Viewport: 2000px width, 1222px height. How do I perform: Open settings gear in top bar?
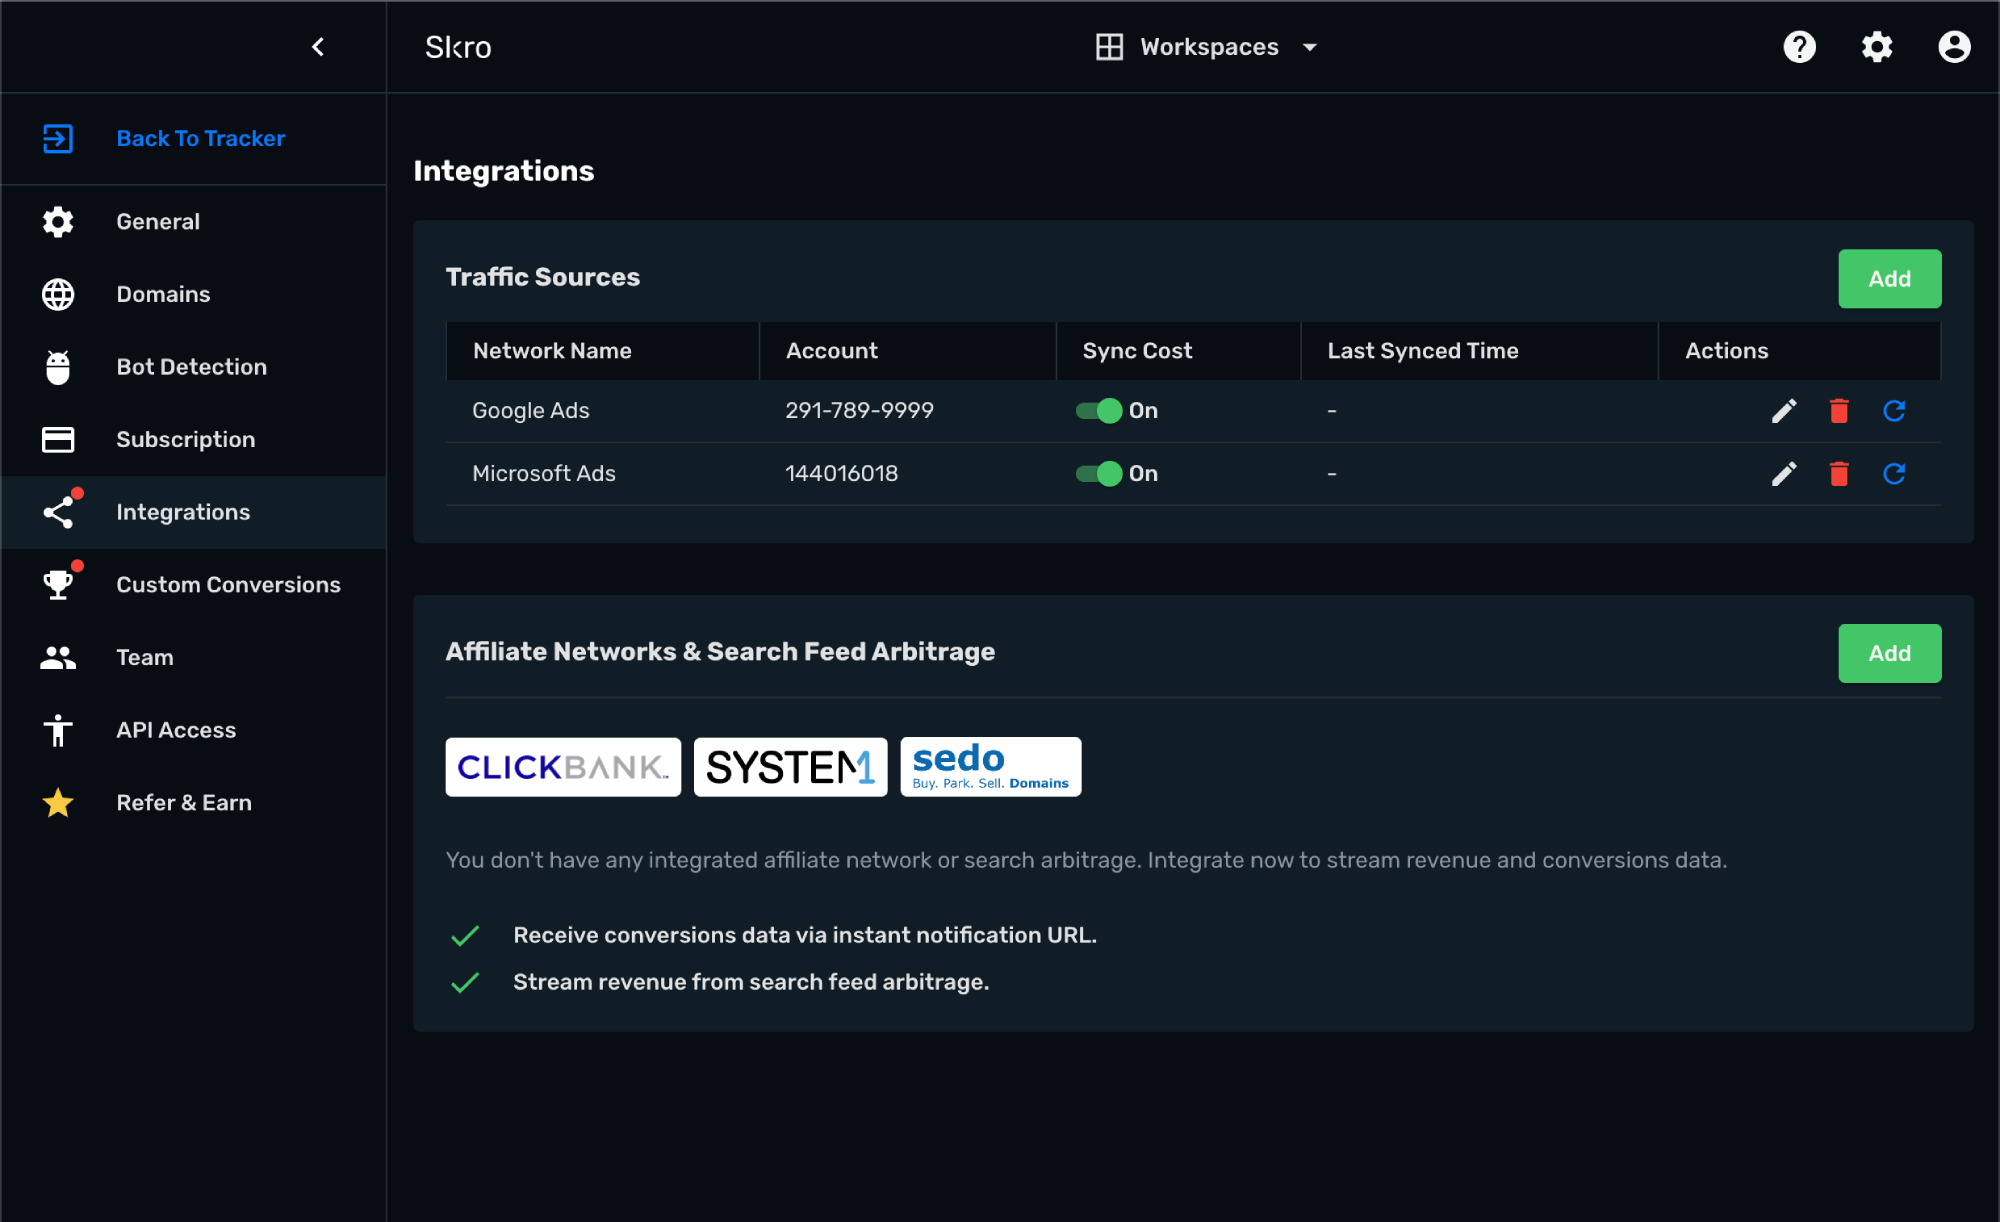pyautogui.click(x=1877, y=47)
